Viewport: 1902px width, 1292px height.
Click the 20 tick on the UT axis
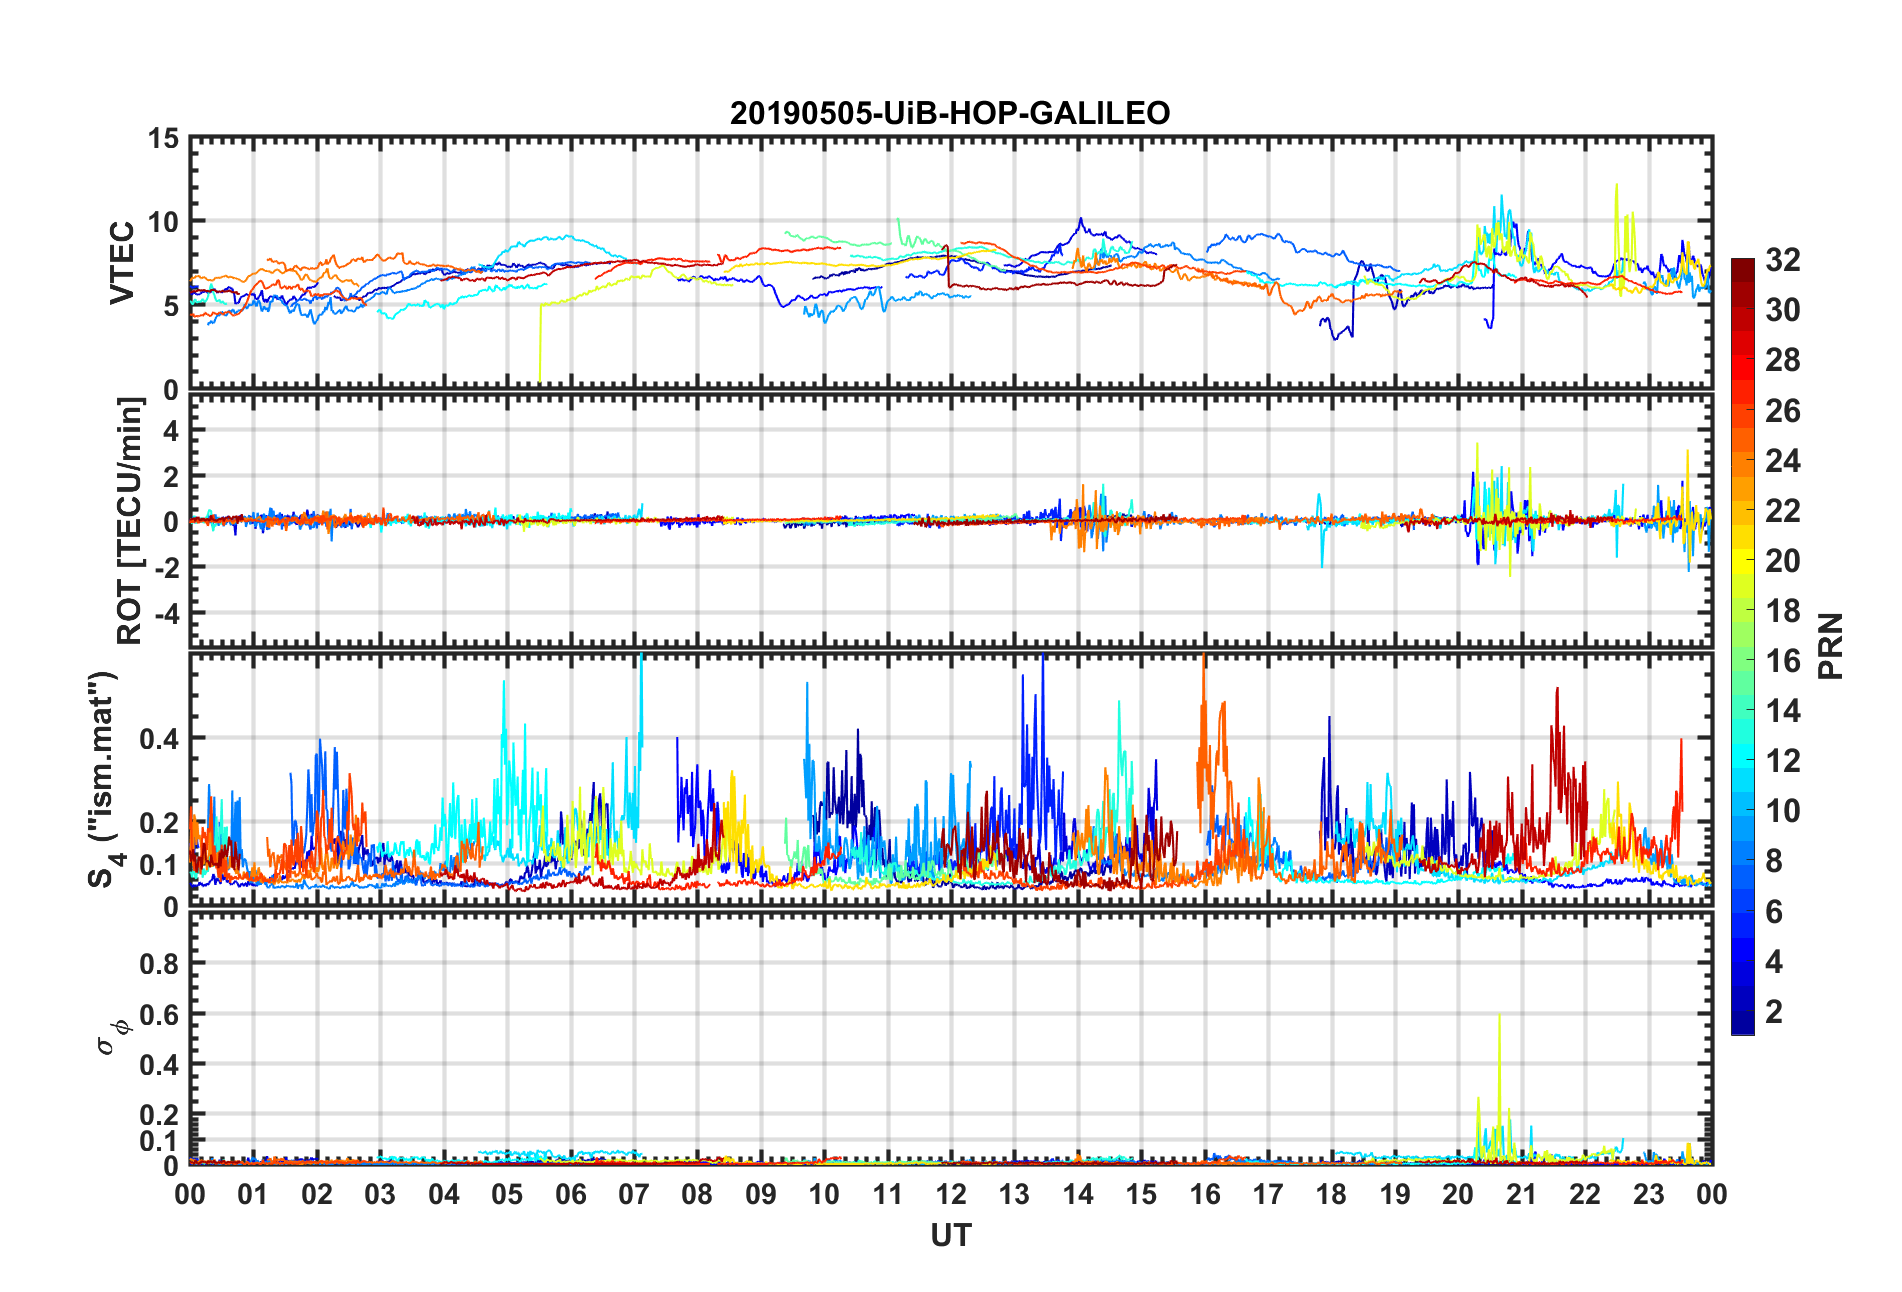click(x=1458, y=1194)
